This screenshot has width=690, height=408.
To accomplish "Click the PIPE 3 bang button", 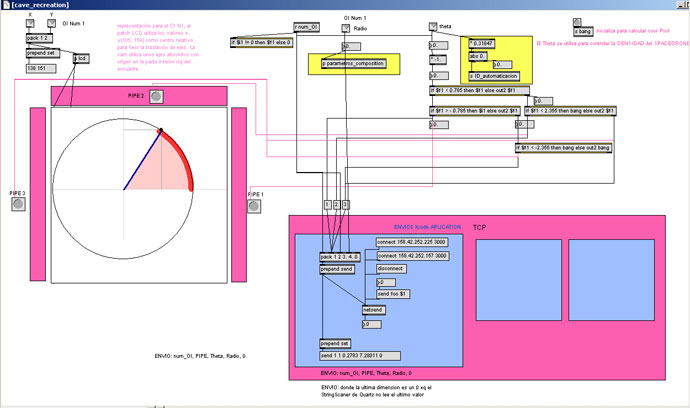I will [x=18, y=205].
